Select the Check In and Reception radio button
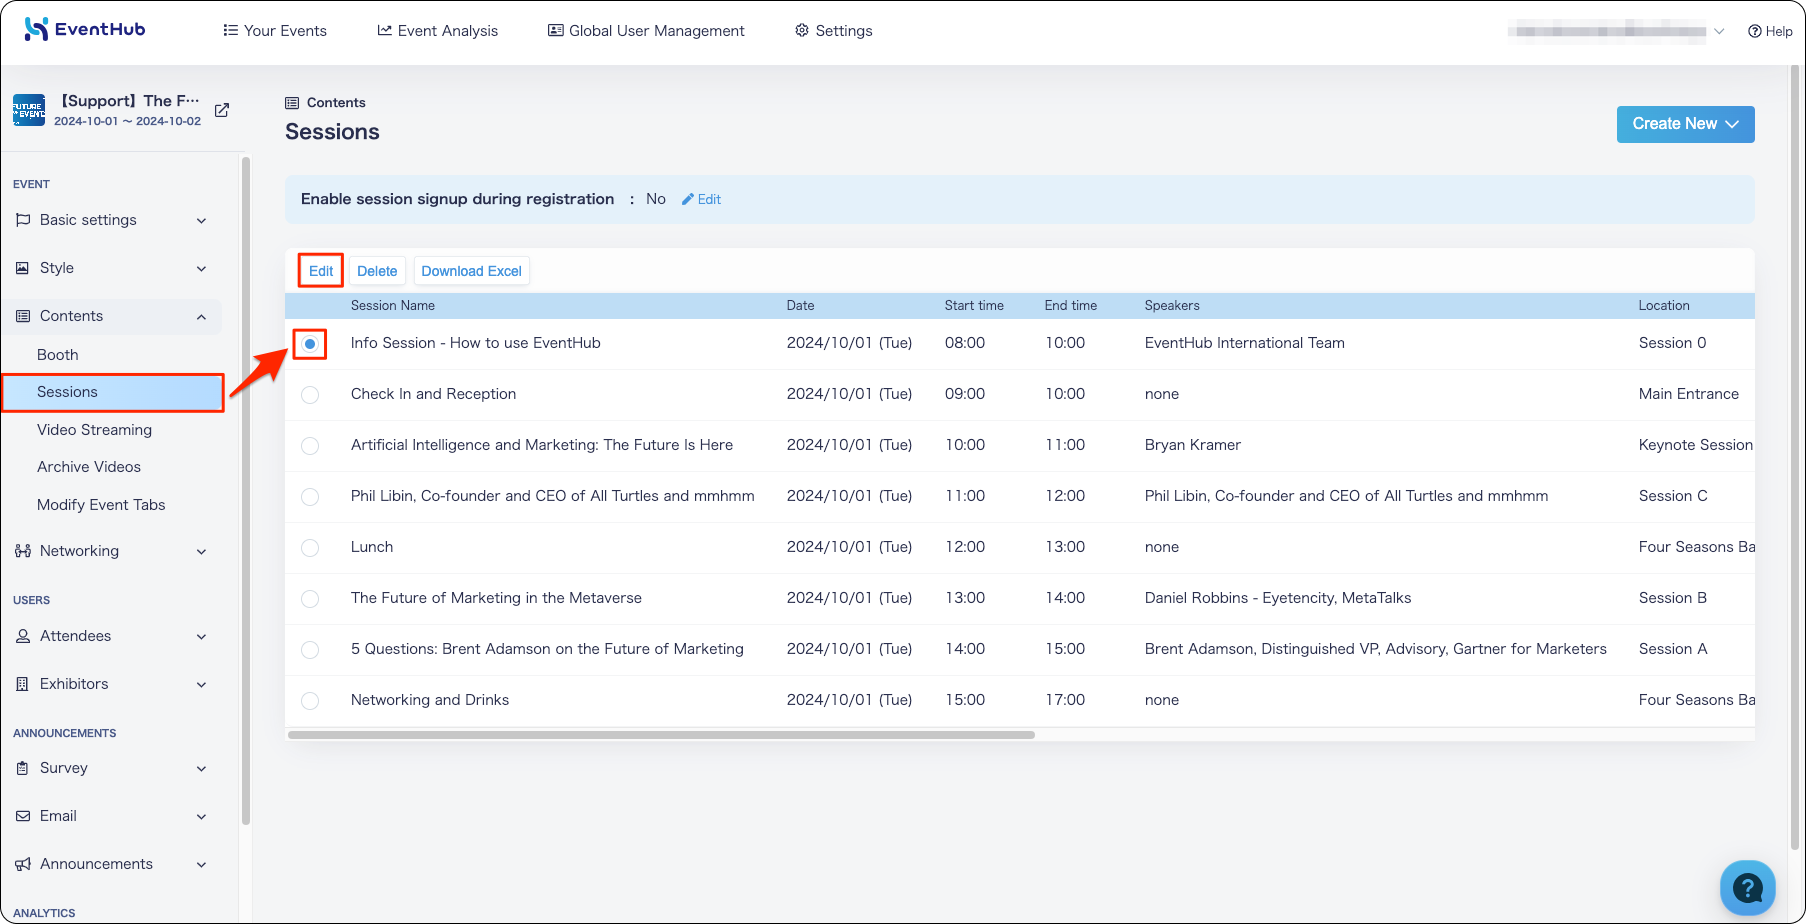Viewport: 1806px width, 924px height. click(310, 395)
